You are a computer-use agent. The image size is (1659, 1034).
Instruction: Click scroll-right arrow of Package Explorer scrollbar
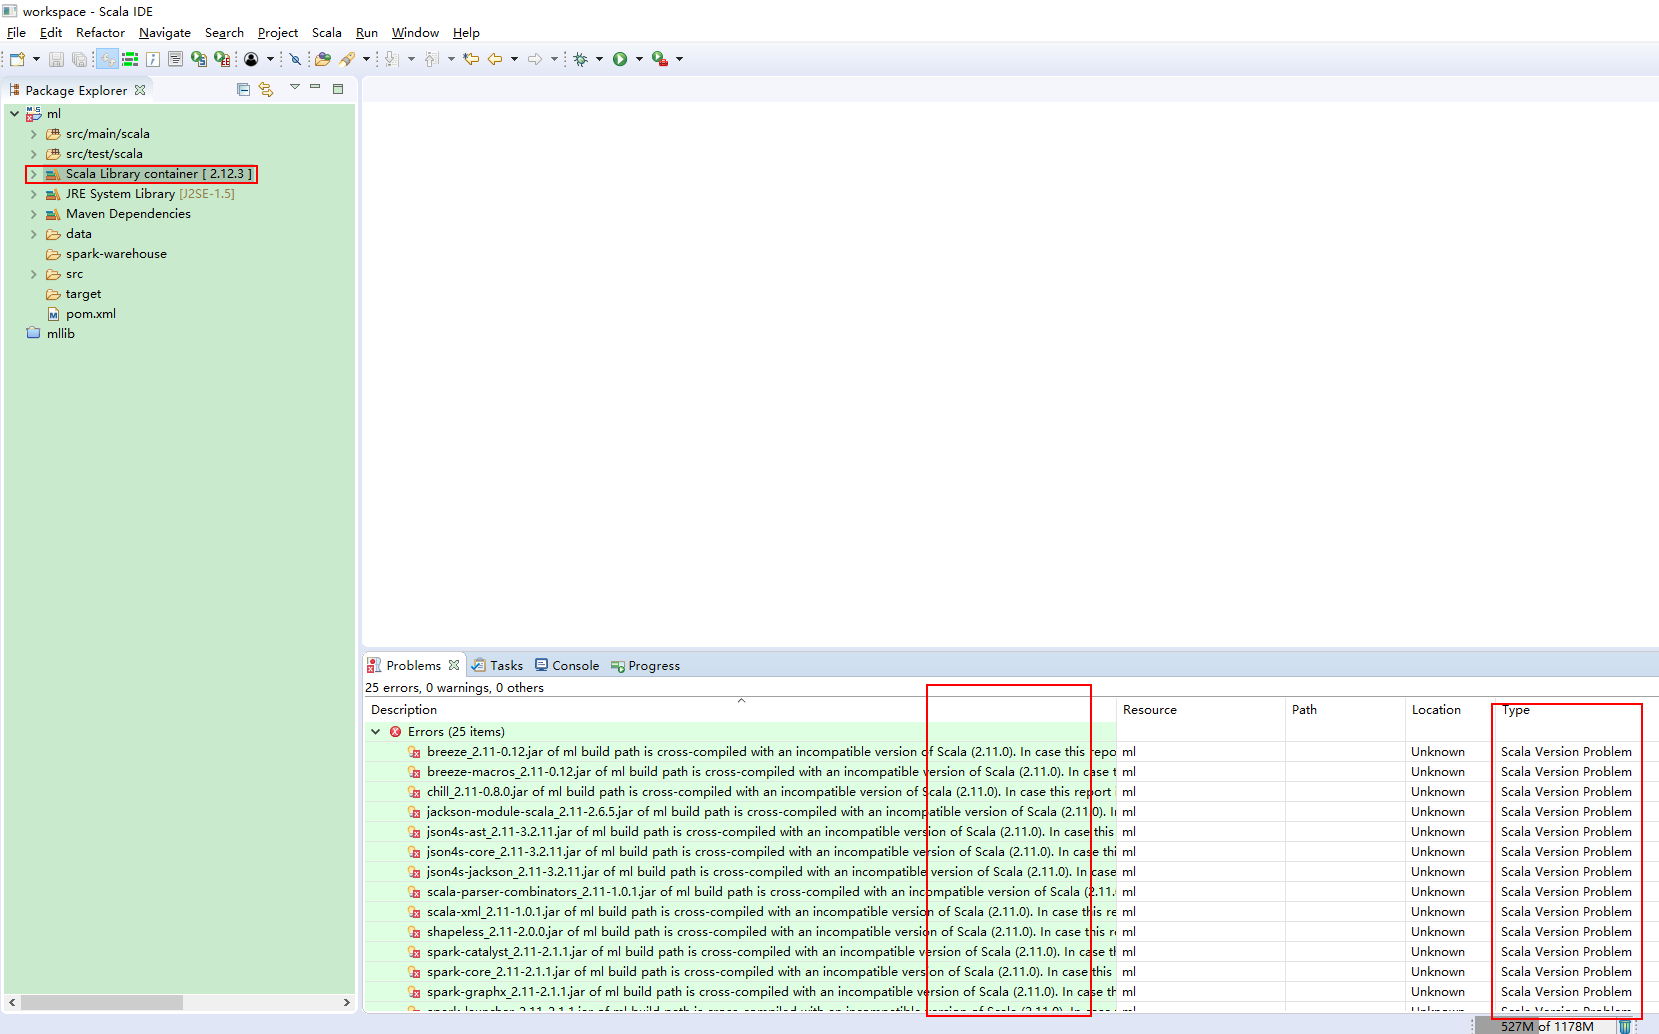point(346,1002)
